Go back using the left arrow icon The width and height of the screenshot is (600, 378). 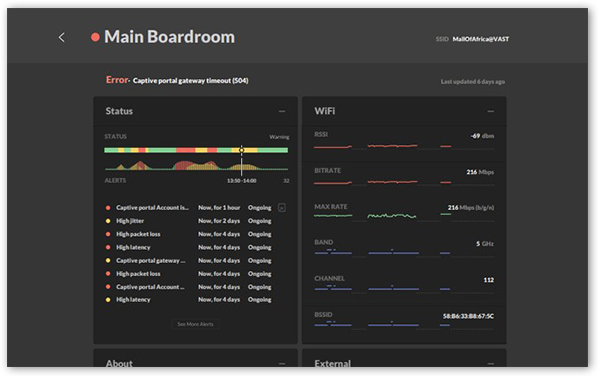[x=62, y=37]
